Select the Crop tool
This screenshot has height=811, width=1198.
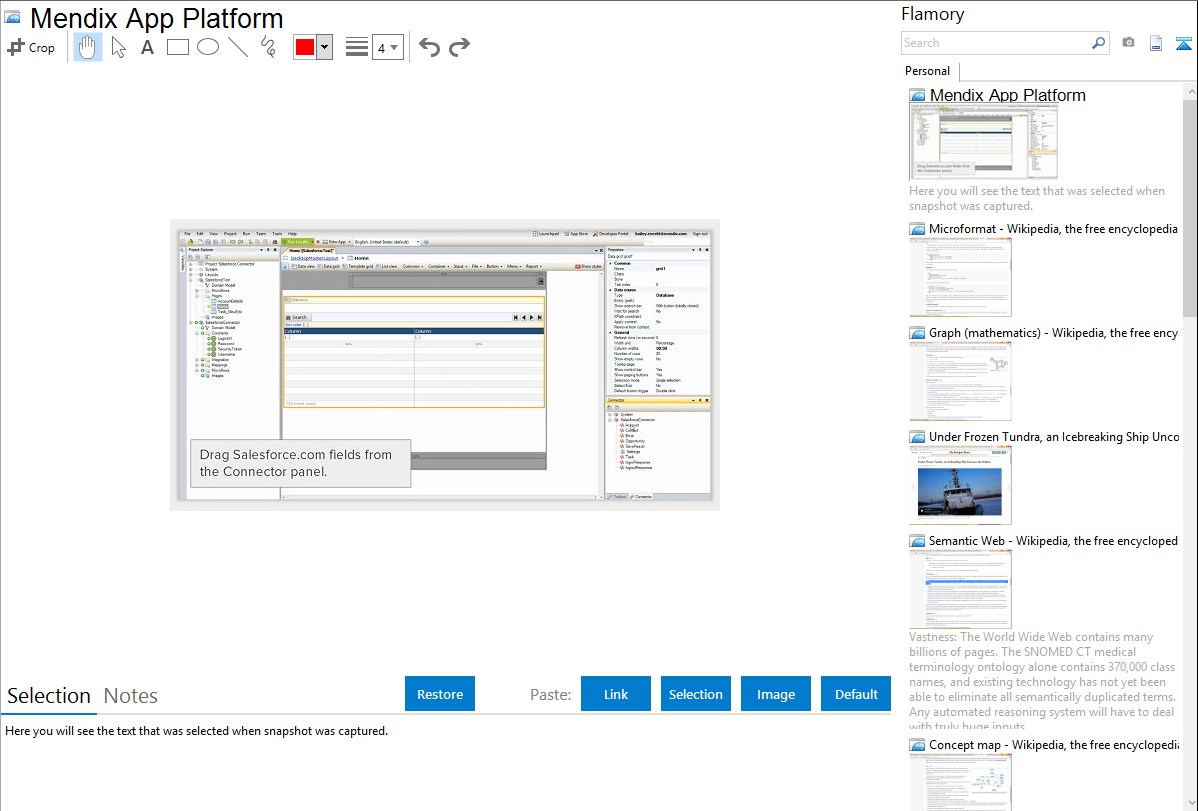pyautogui.click(x=31, y=47)
